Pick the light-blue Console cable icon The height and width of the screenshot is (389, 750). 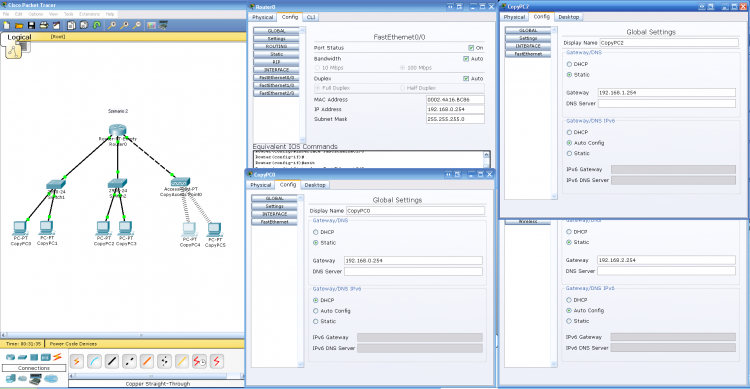point(94,361)
